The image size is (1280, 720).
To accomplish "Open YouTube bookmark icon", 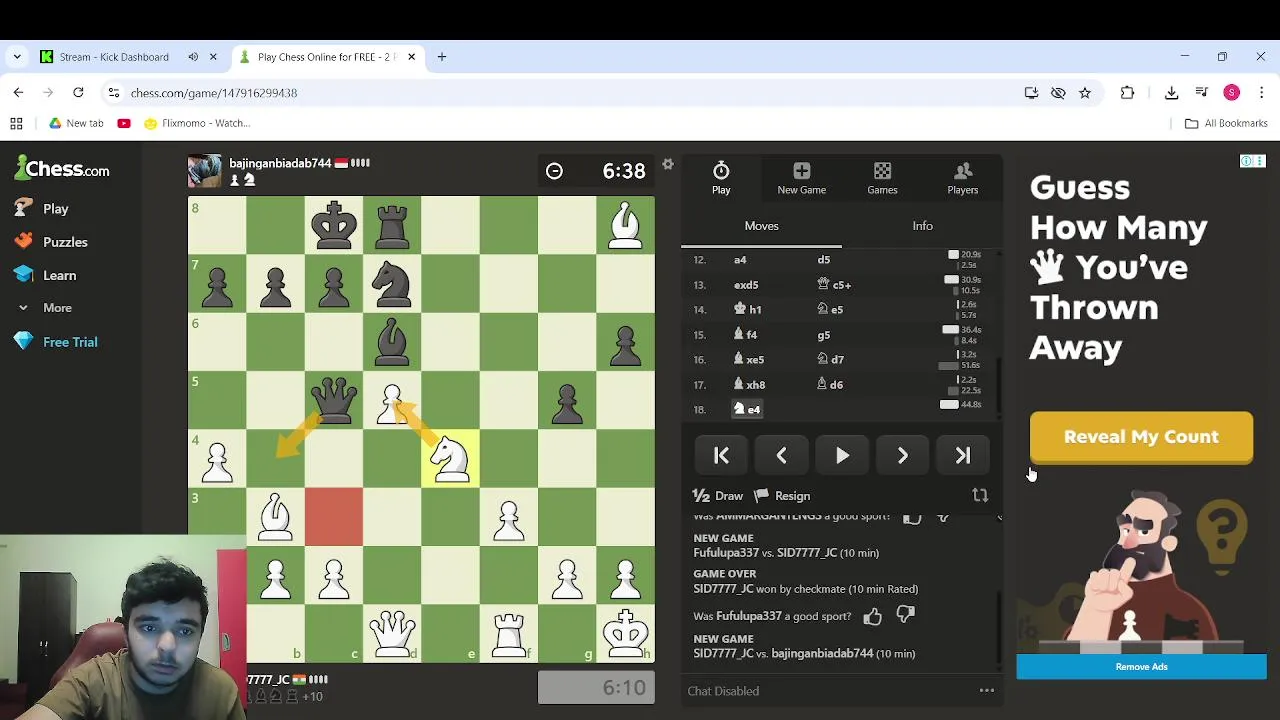I will coord(124,123).
